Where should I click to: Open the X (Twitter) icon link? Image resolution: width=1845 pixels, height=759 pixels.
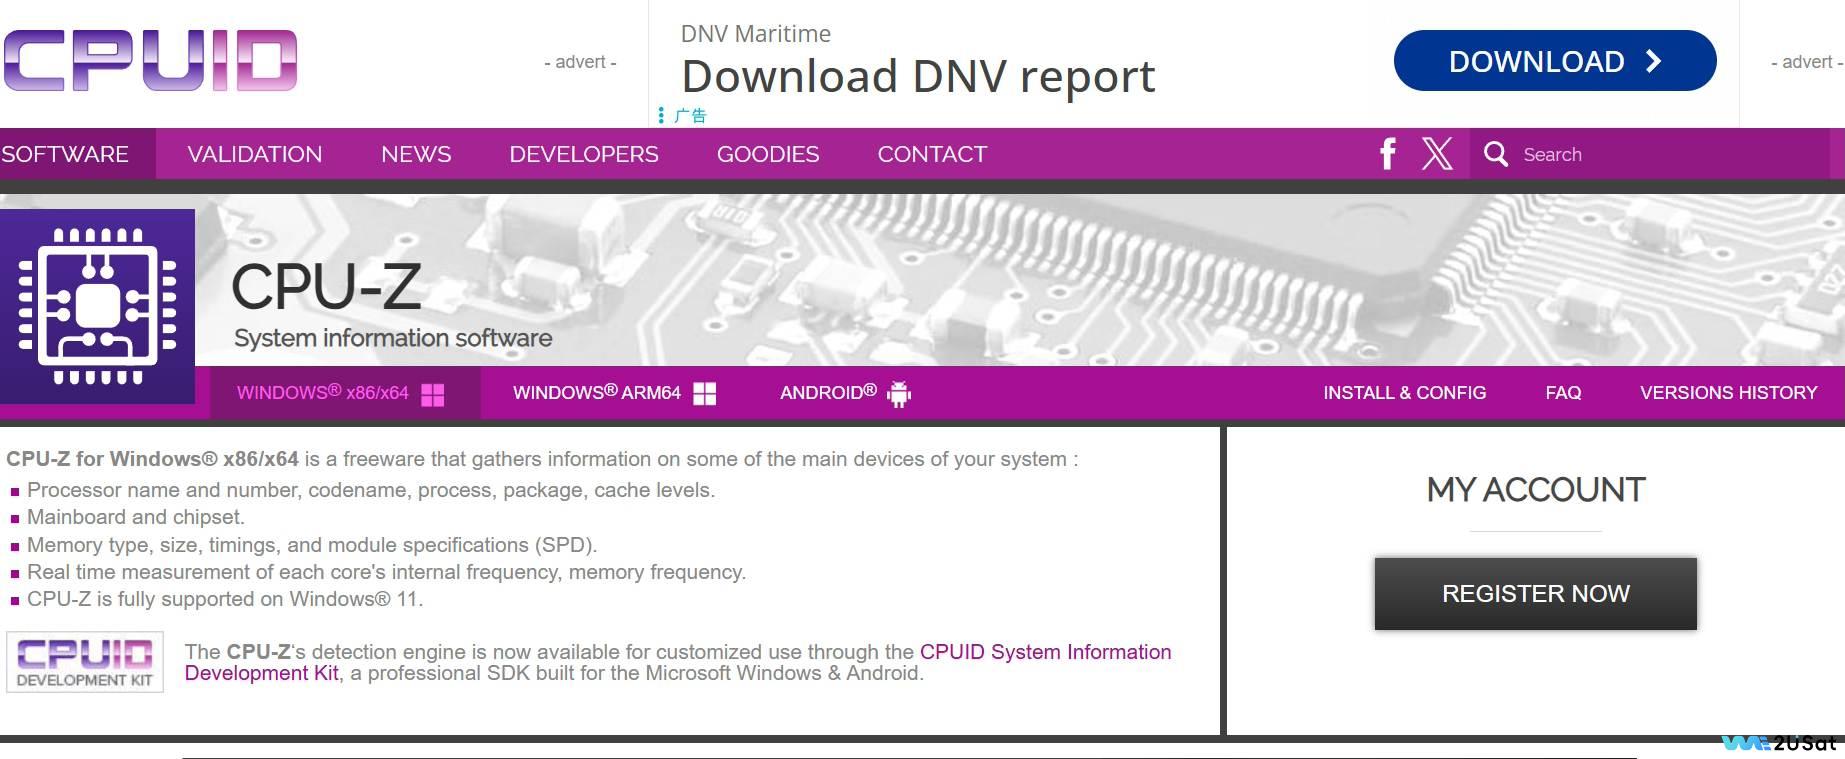1437,154
